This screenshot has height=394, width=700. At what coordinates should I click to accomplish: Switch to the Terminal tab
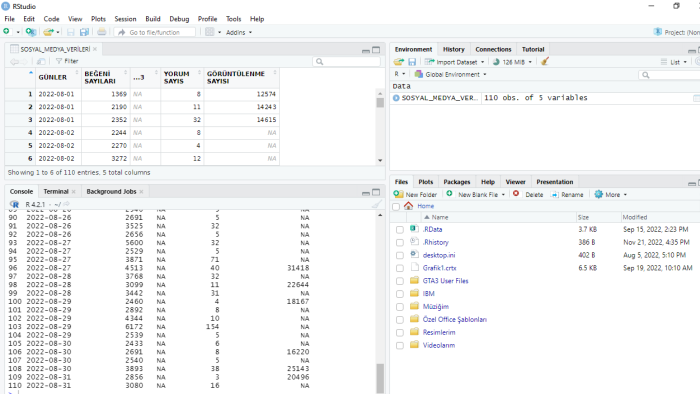pyautogui.click(x=56, y=191)
